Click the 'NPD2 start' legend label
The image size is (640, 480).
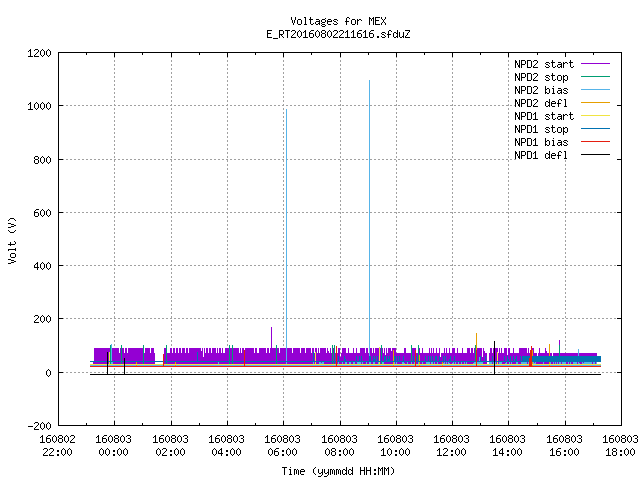(544, 64)
